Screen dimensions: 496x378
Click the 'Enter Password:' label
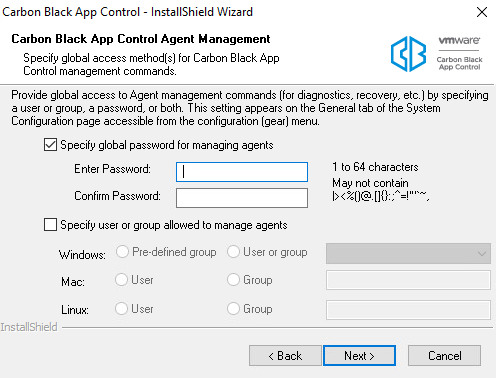click(x=112, y=169)
